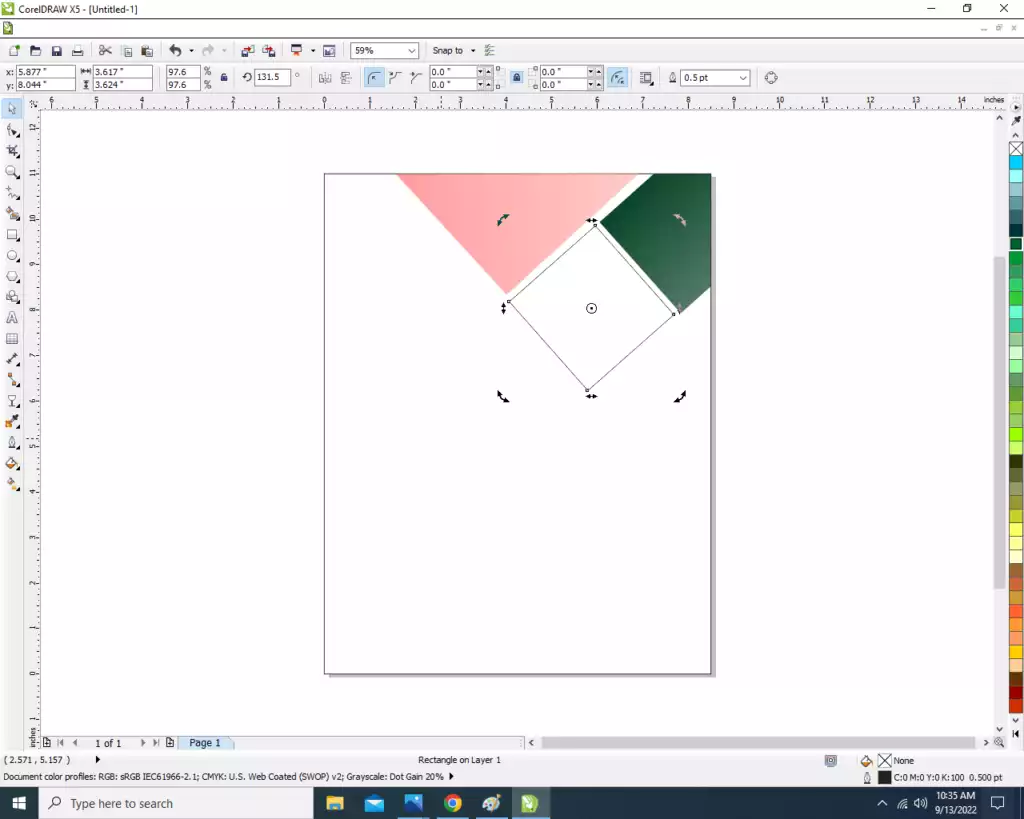The height and width of the screenshot is (819, 1024).
Task: Open the outline width 0.5 pt dropdown
Action: click(x=743, y=78)
